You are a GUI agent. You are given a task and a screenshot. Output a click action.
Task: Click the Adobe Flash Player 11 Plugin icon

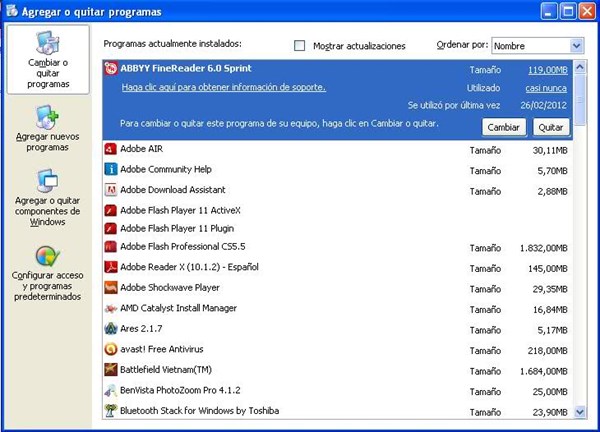click(111, 228)
